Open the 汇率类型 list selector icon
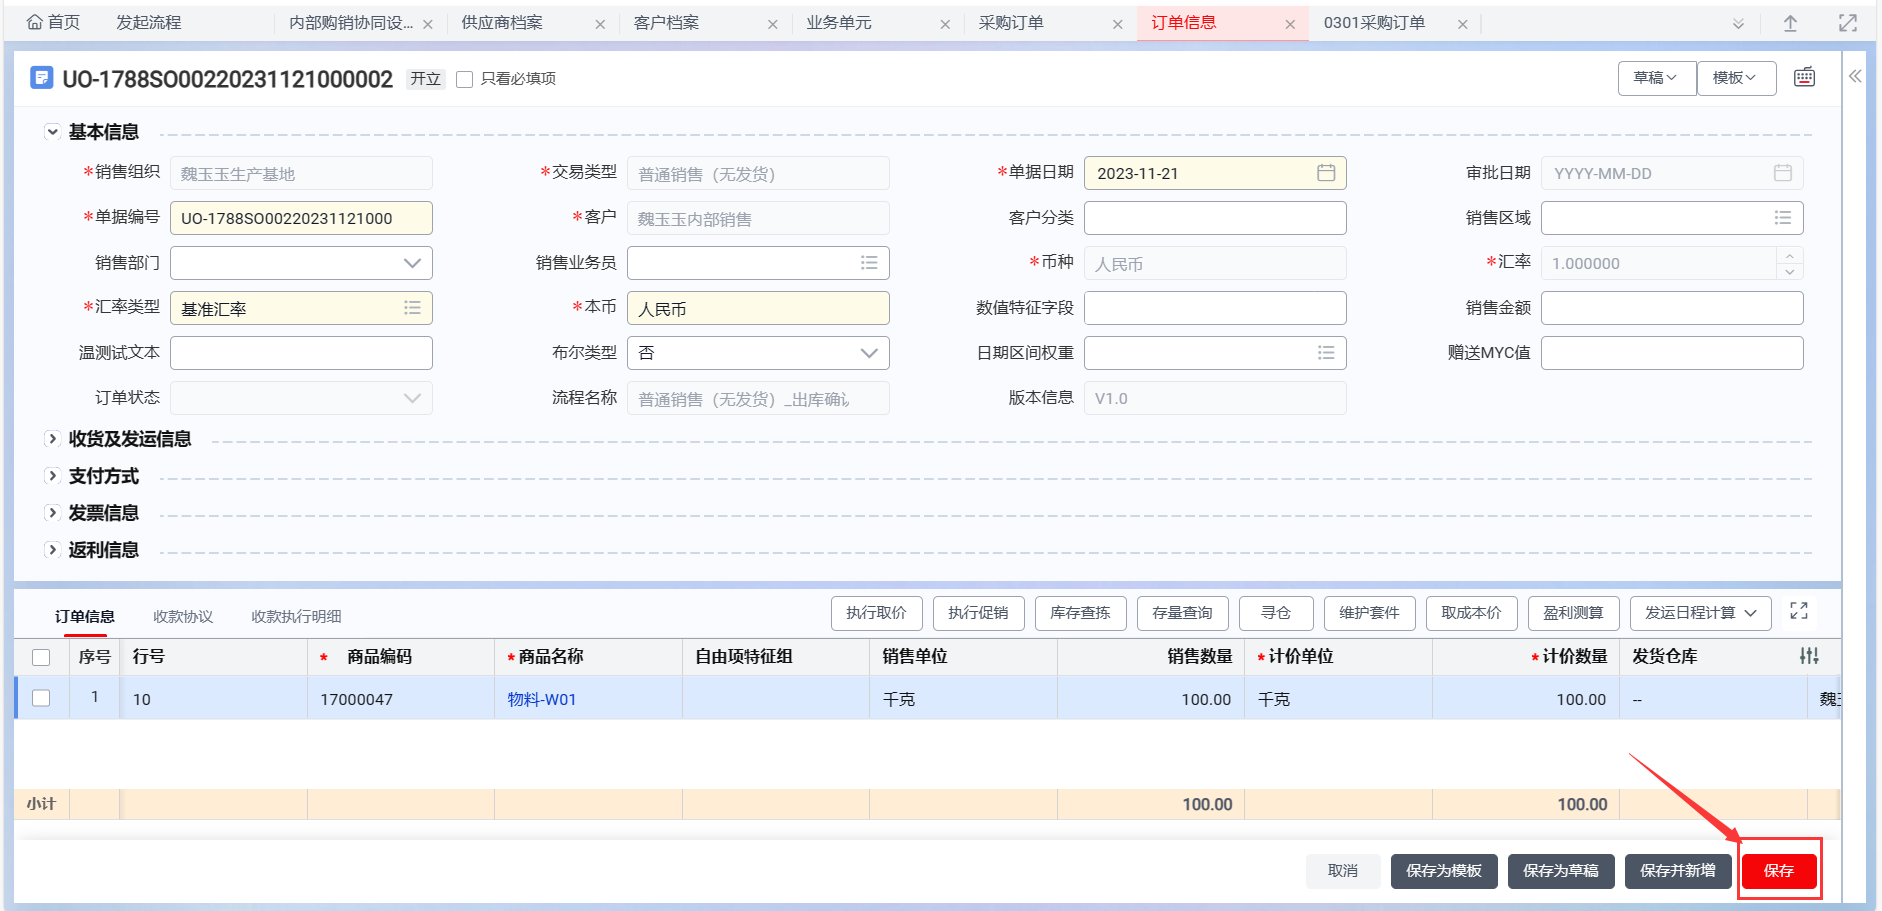The width and height of the screenshot is (1882, 911). pos(412,307)
